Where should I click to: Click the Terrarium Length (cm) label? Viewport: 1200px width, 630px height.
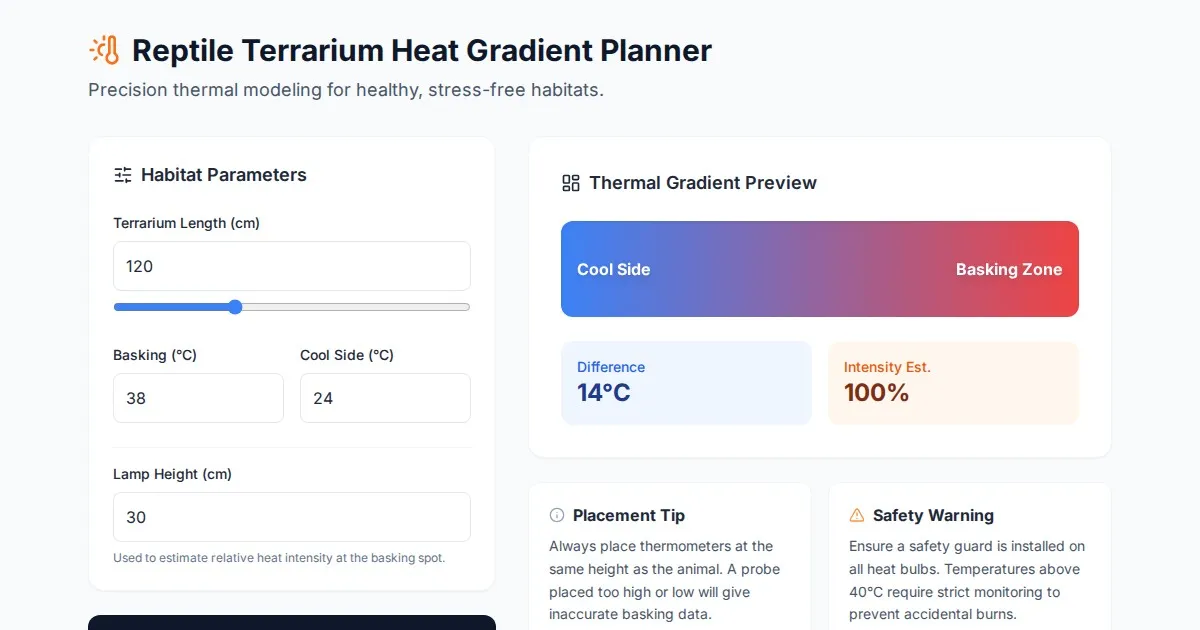tap(186, 223)
